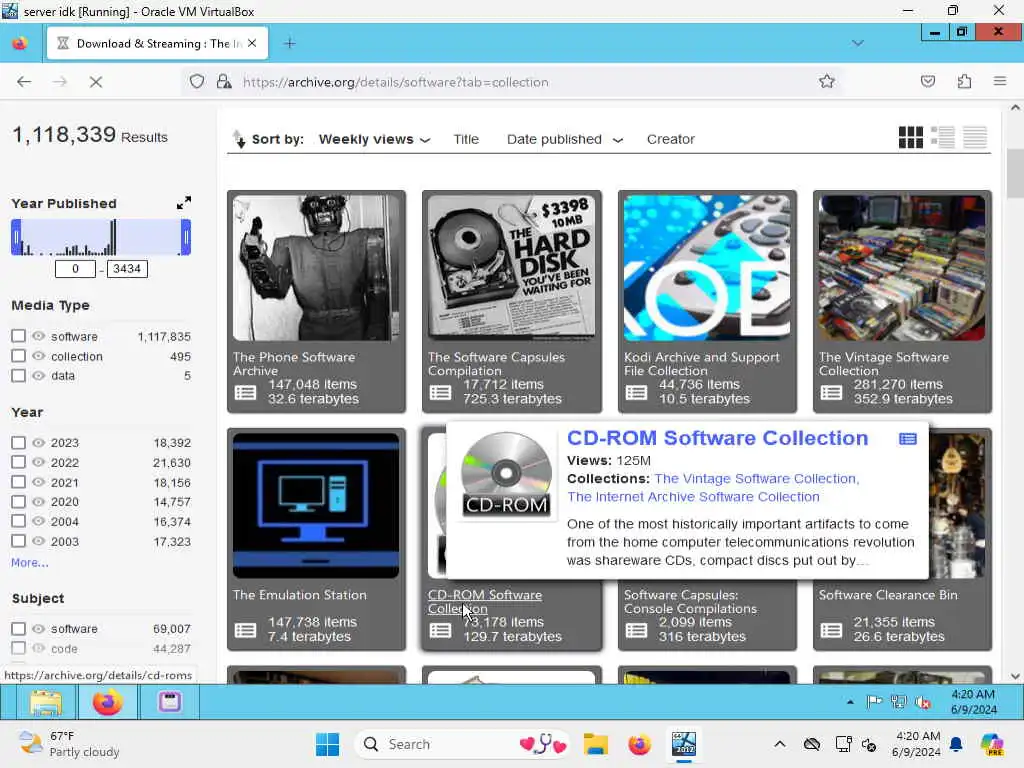Screen dimensions: 1024x768
Task: Click collection icon on Software Capsules Compilation
Action: point(440,392)
